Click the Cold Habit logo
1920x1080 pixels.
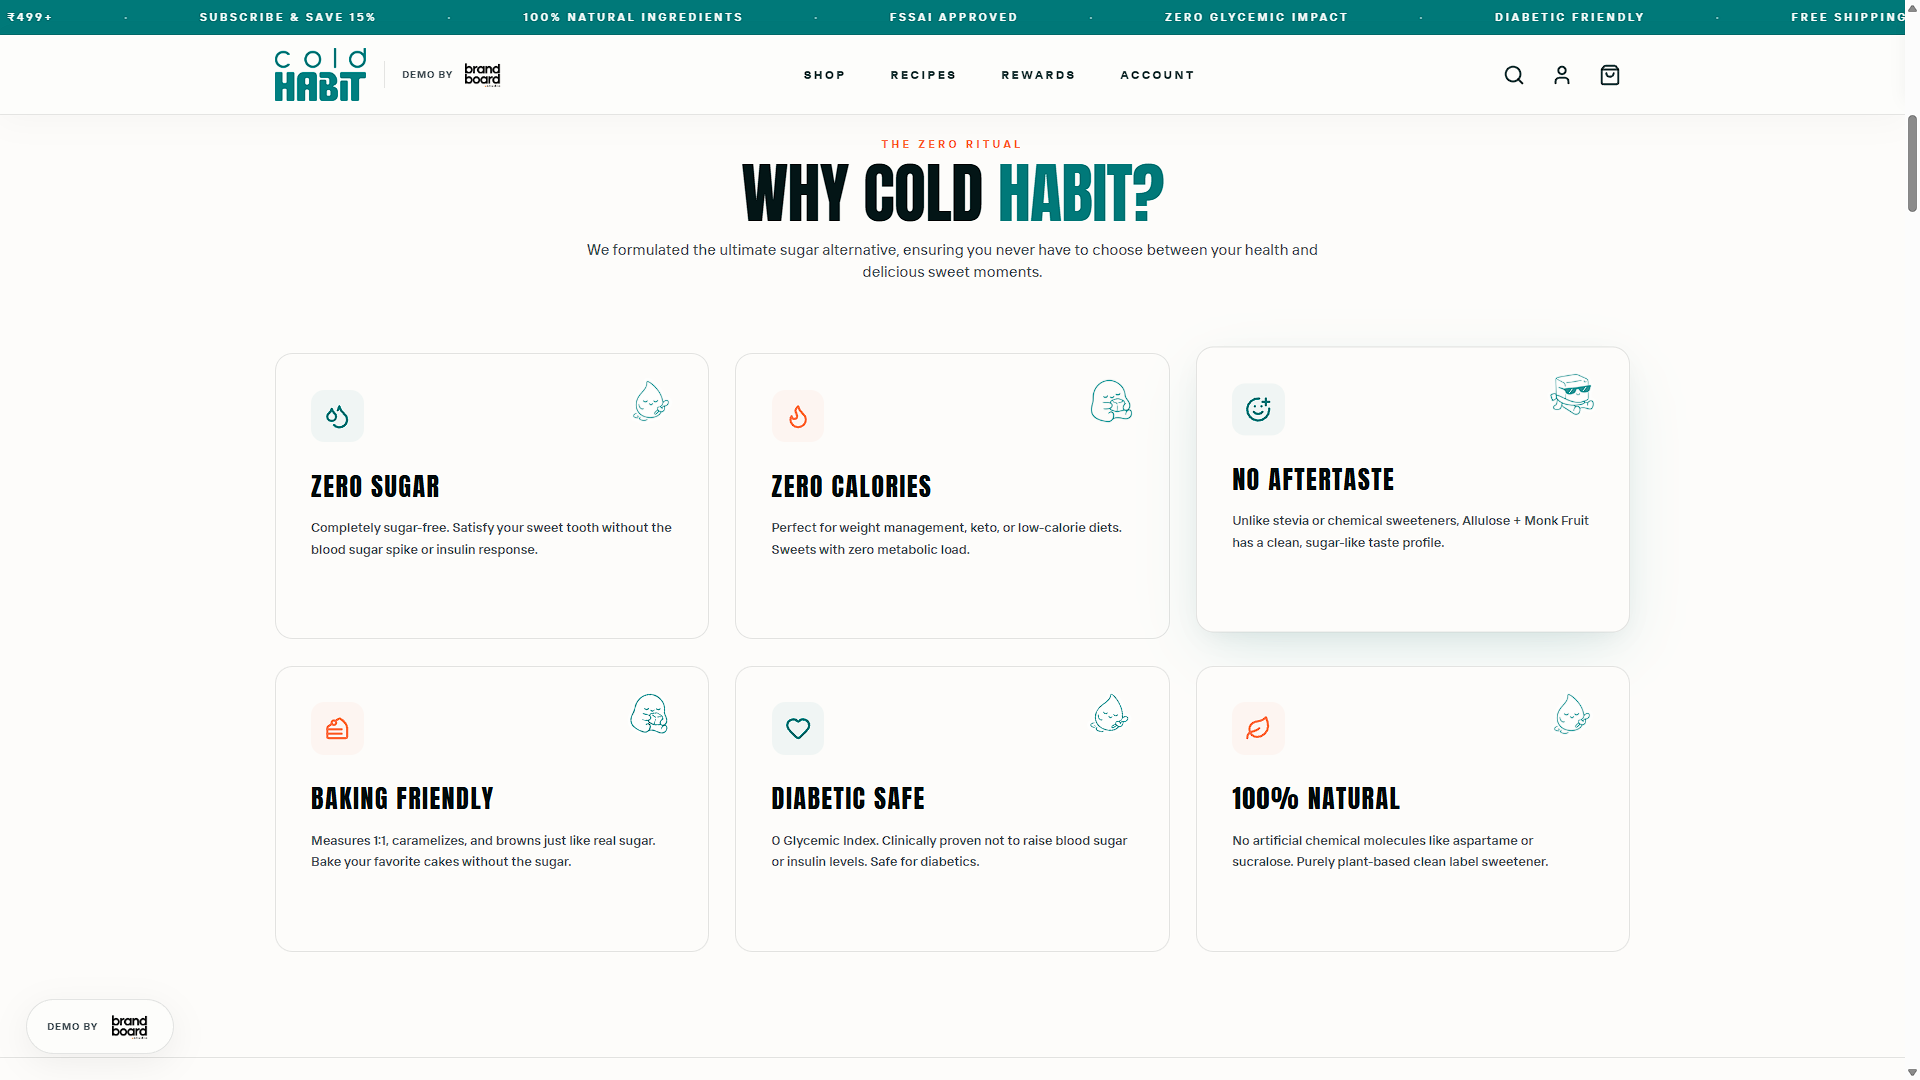click(320, 75)
